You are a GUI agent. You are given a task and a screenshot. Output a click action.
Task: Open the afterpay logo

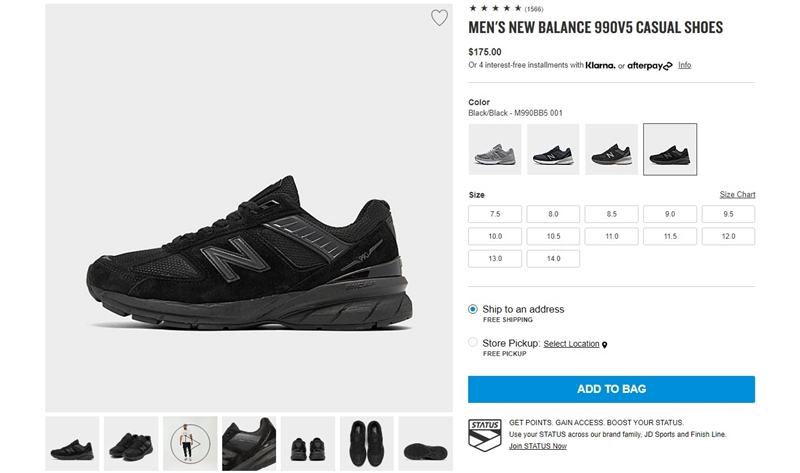coord(649,66)
